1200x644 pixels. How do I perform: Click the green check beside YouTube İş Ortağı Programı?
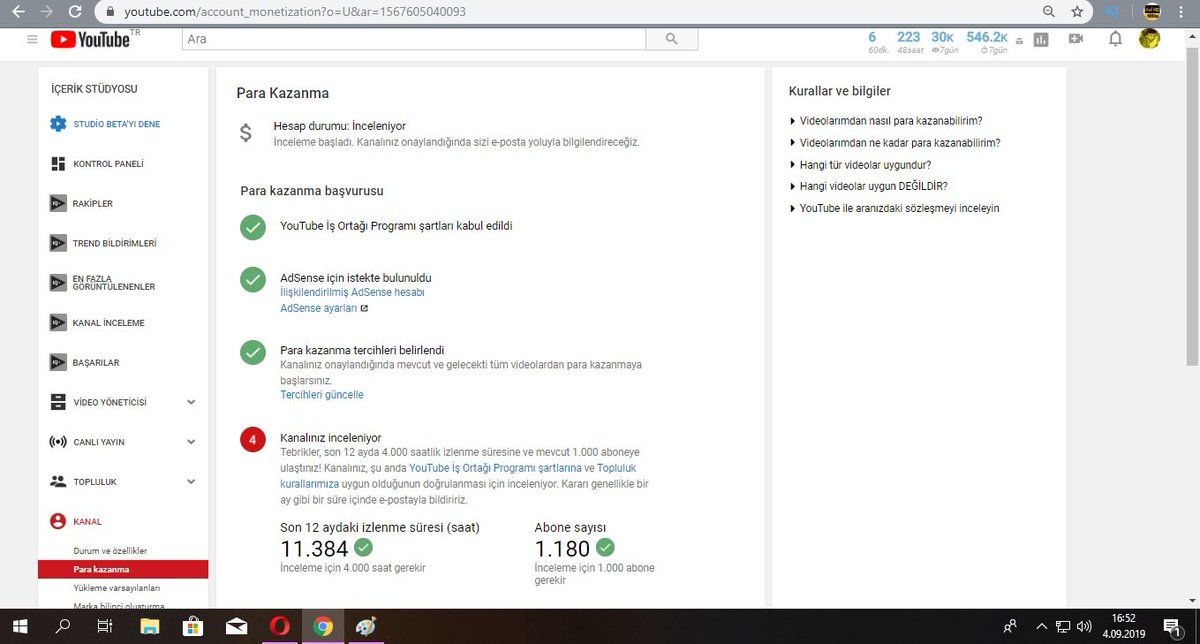pyautogui.click(x=253, y=227)
